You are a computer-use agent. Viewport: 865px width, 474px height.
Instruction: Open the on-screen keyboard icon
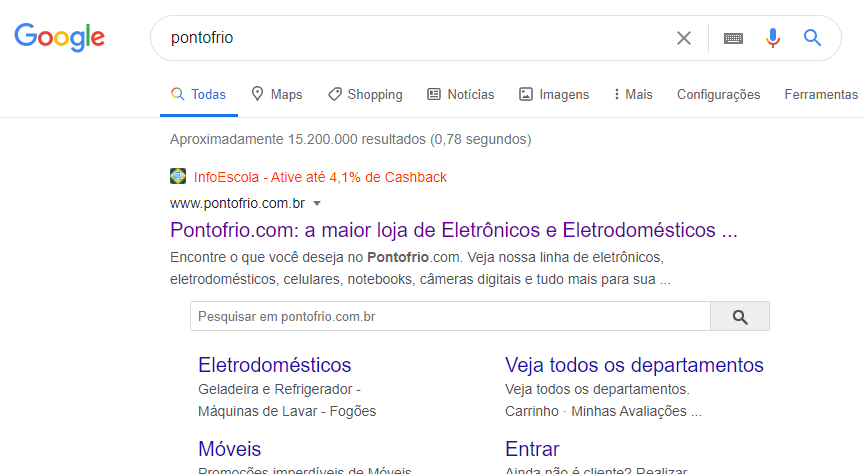pos(733,38)
